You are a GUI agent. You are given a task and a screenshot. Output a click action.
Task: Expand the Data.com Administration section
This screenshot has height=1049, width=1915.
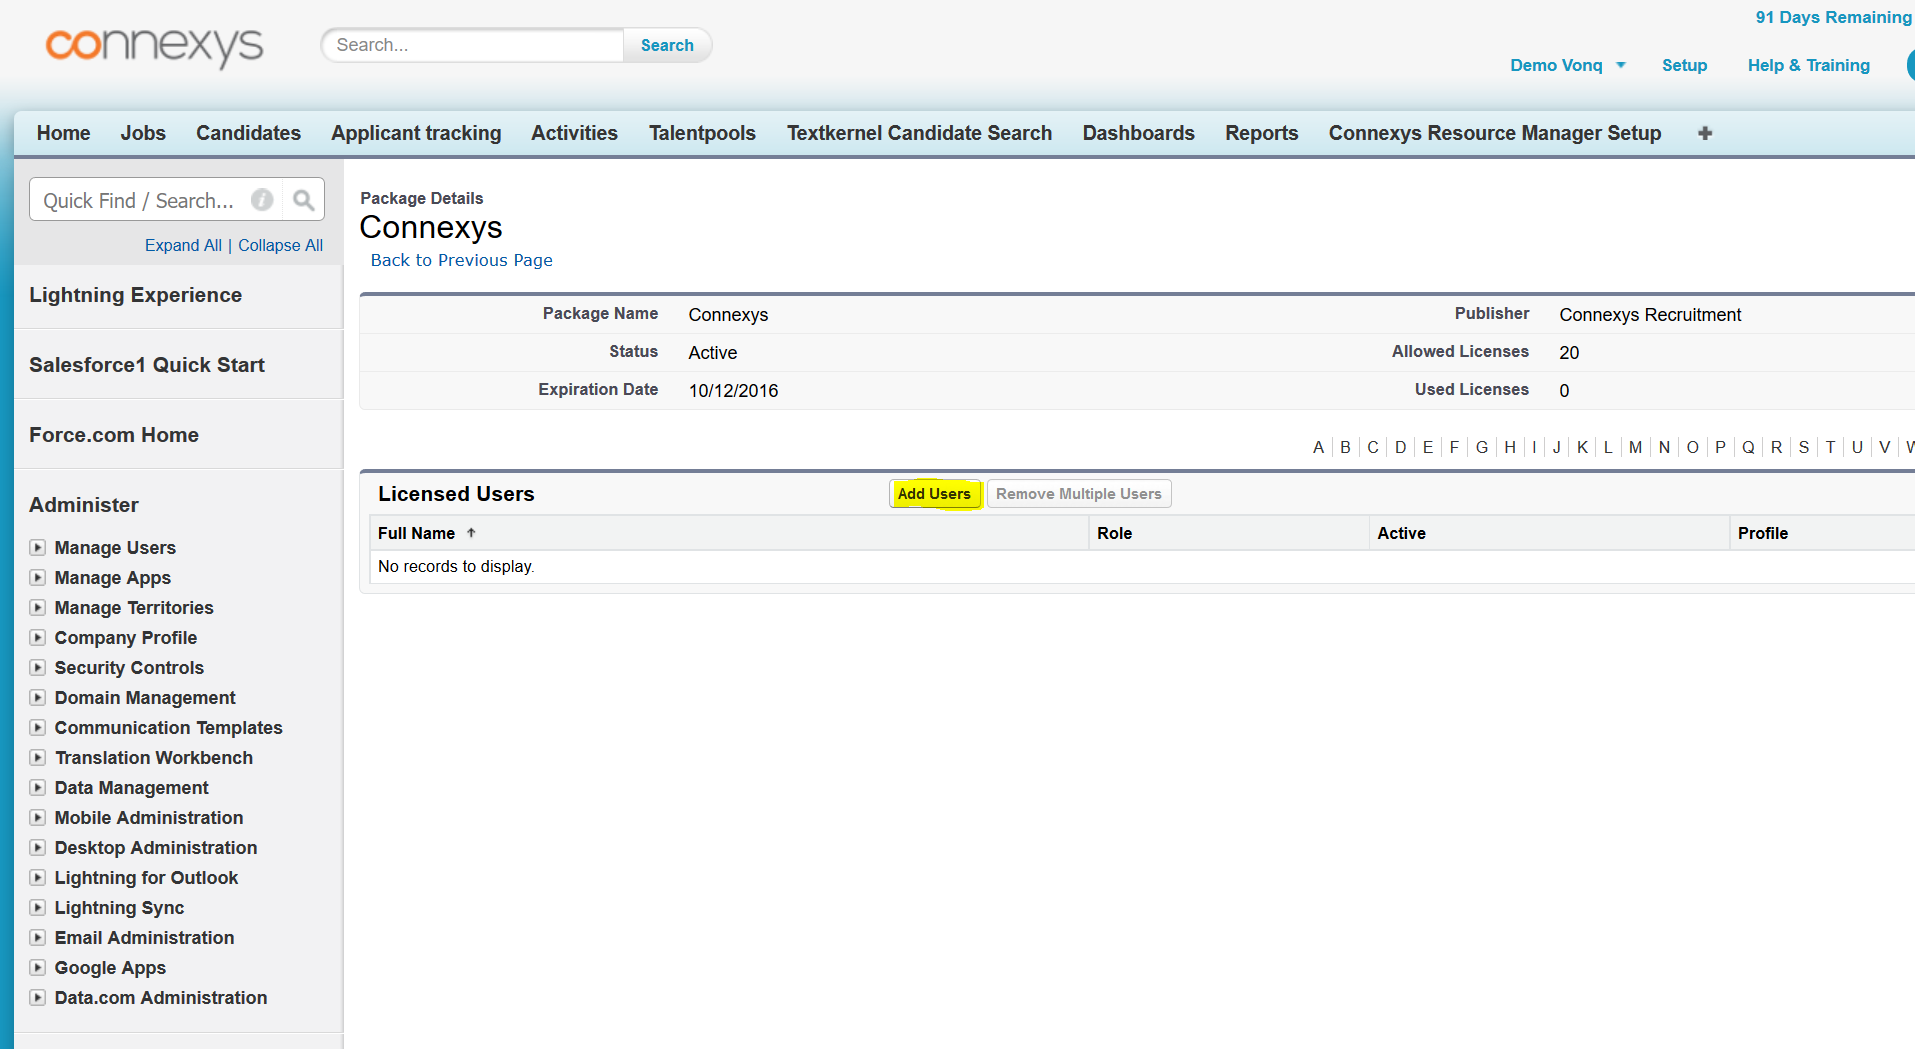tap(38, 997)
